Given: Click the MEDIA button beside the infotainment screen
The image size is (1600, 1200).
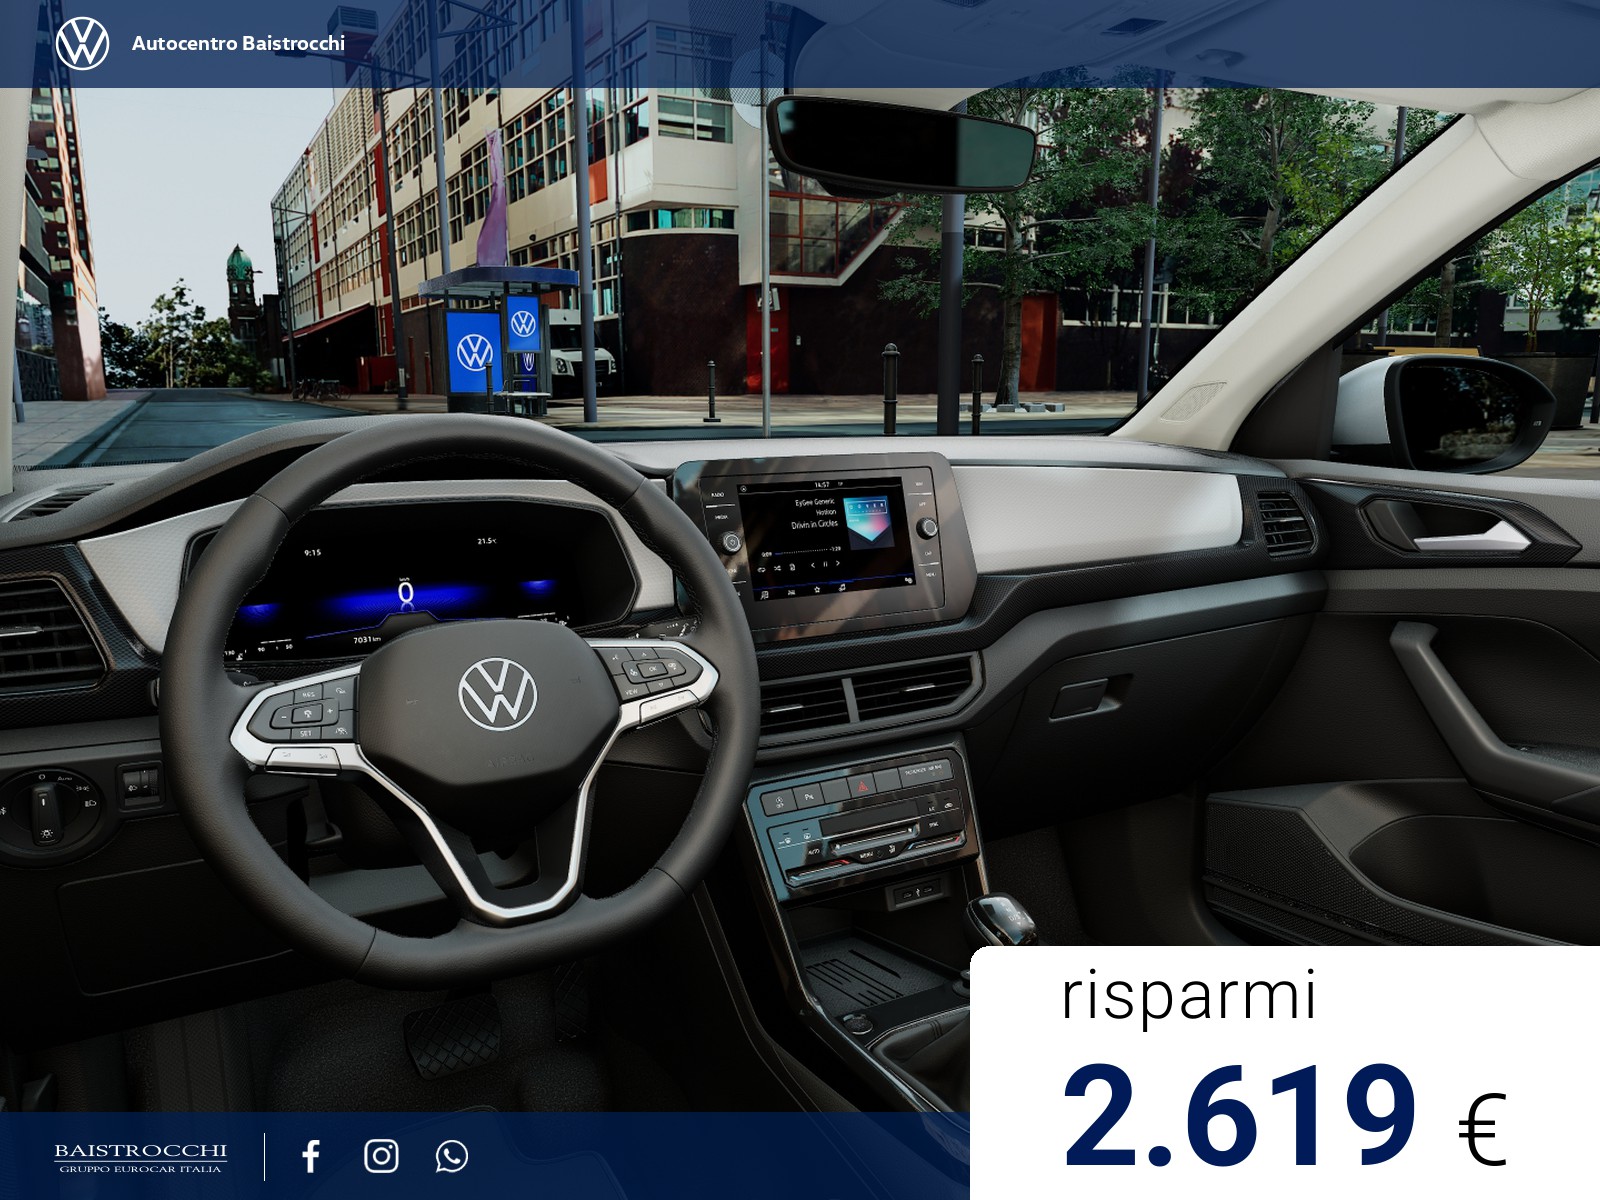Looking at the screenshot, I should [721, 517].
